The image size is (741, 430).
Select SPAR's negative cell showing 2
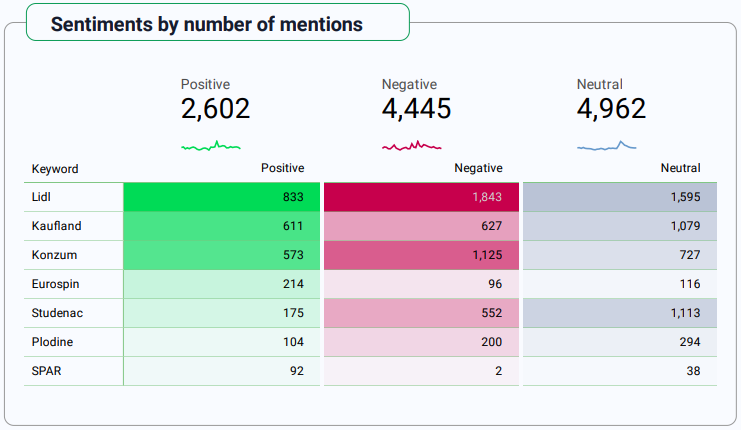pyautogui.click(x=421, y=371)
